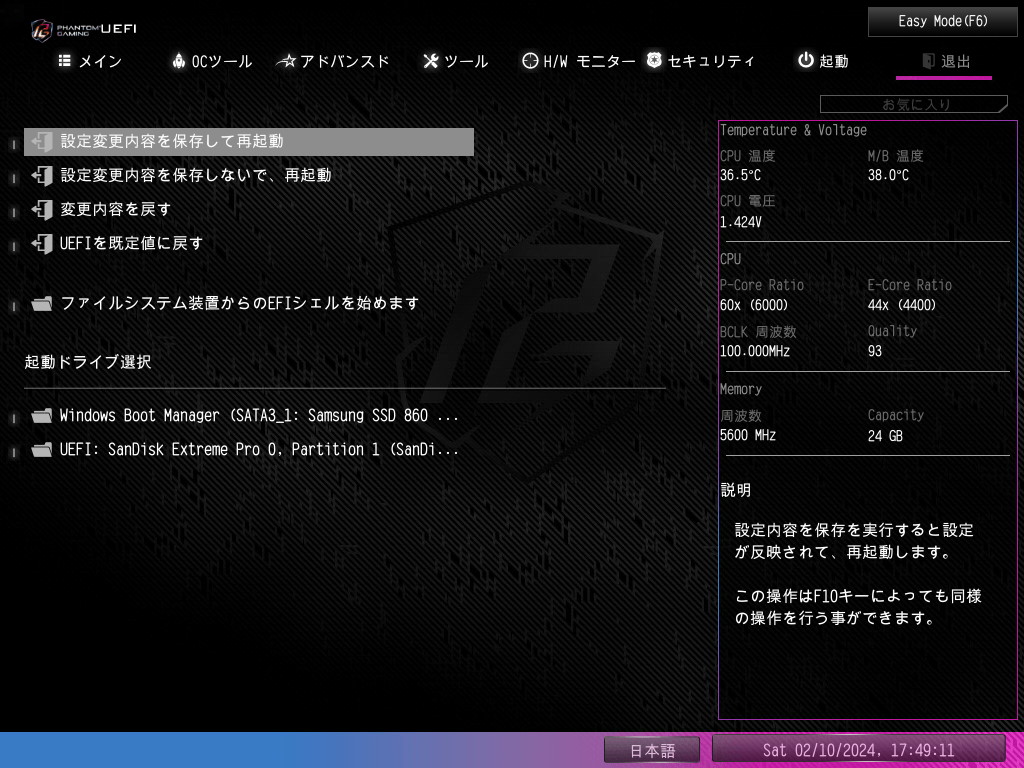Select 設定変更内容を保存して再起動
The image size is (1024, 768).
click(249, 142)
